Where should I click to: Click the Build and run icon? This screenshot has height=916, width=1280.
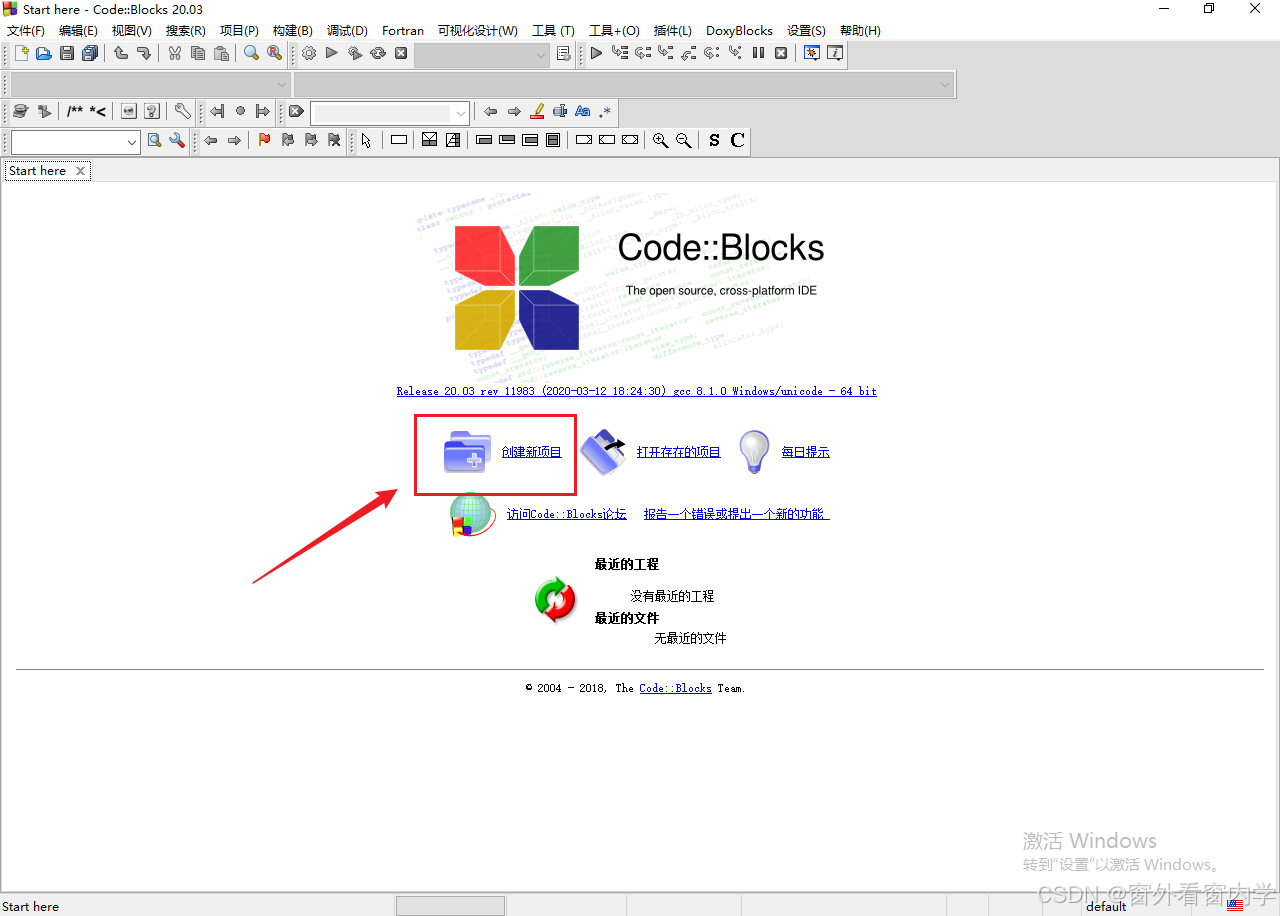tap(355, 54)
